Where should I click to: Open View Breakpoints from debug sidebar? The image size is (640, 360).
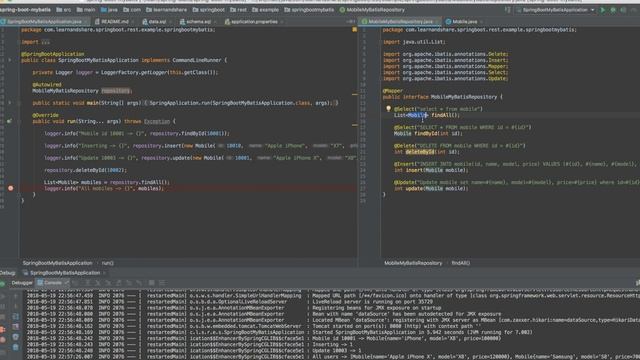pos(3,329)
